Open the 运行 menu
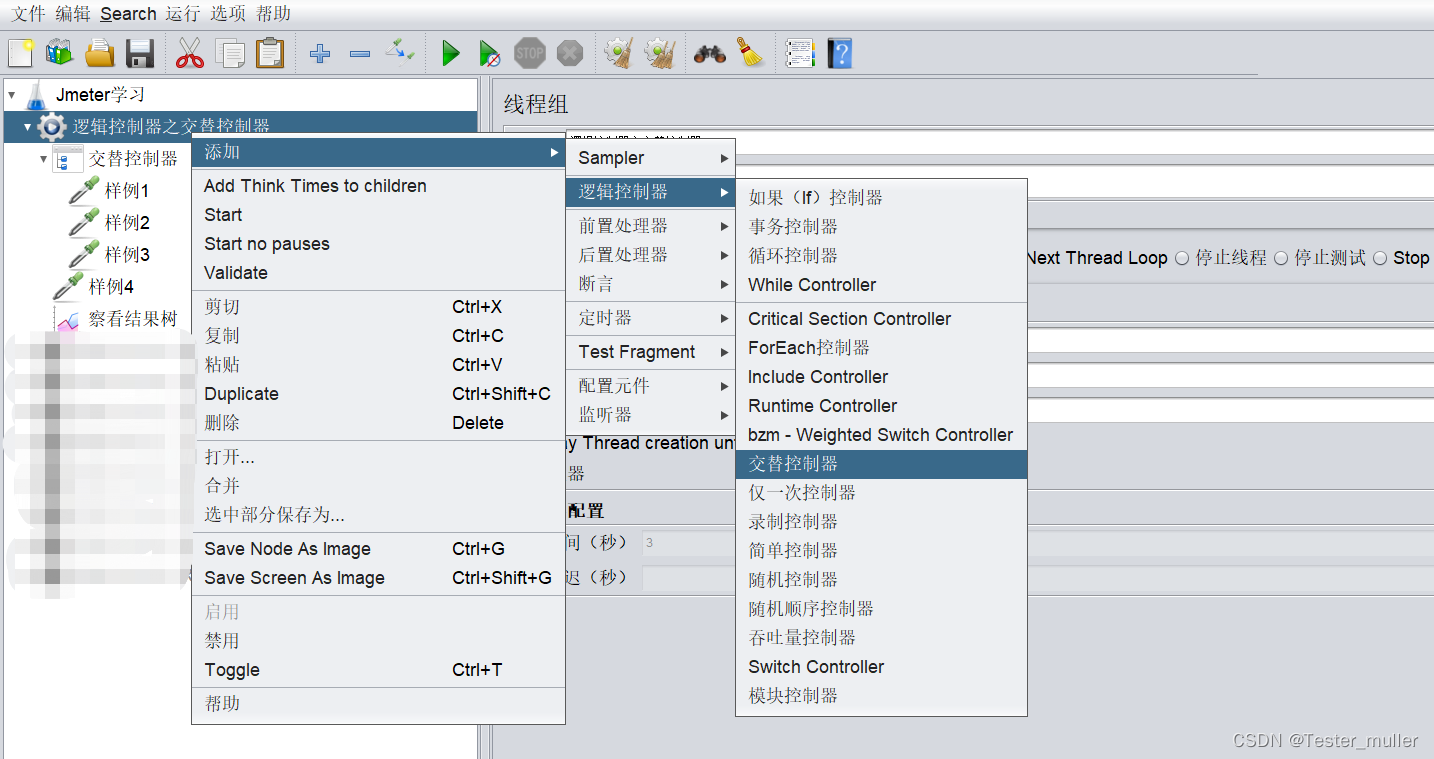Screen dimensions: 1434x759 pos(183,14)
